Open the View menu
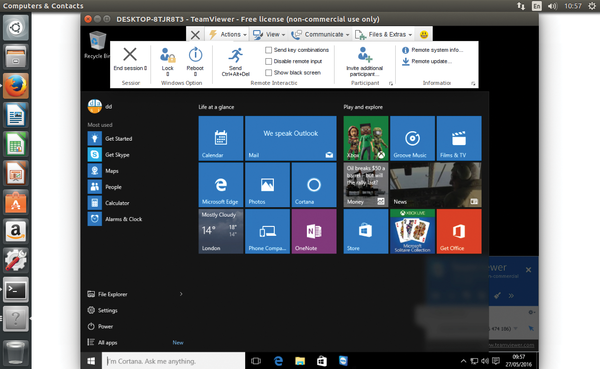The image size is (600, 369). click(269, 34)
